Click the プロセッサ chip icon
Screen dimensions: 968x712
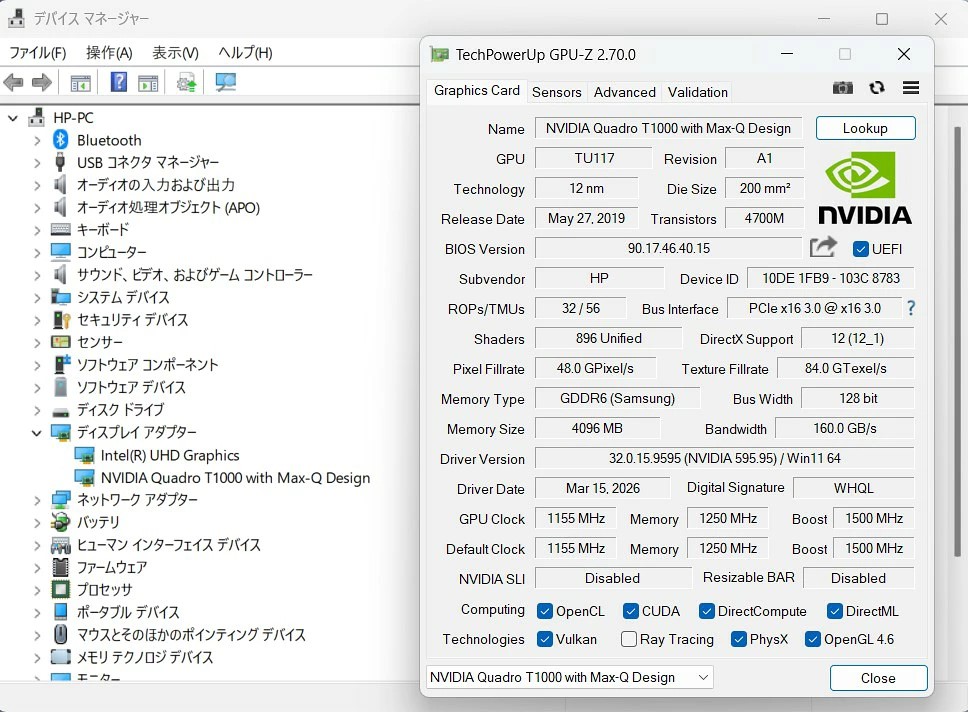click(60, 589)
